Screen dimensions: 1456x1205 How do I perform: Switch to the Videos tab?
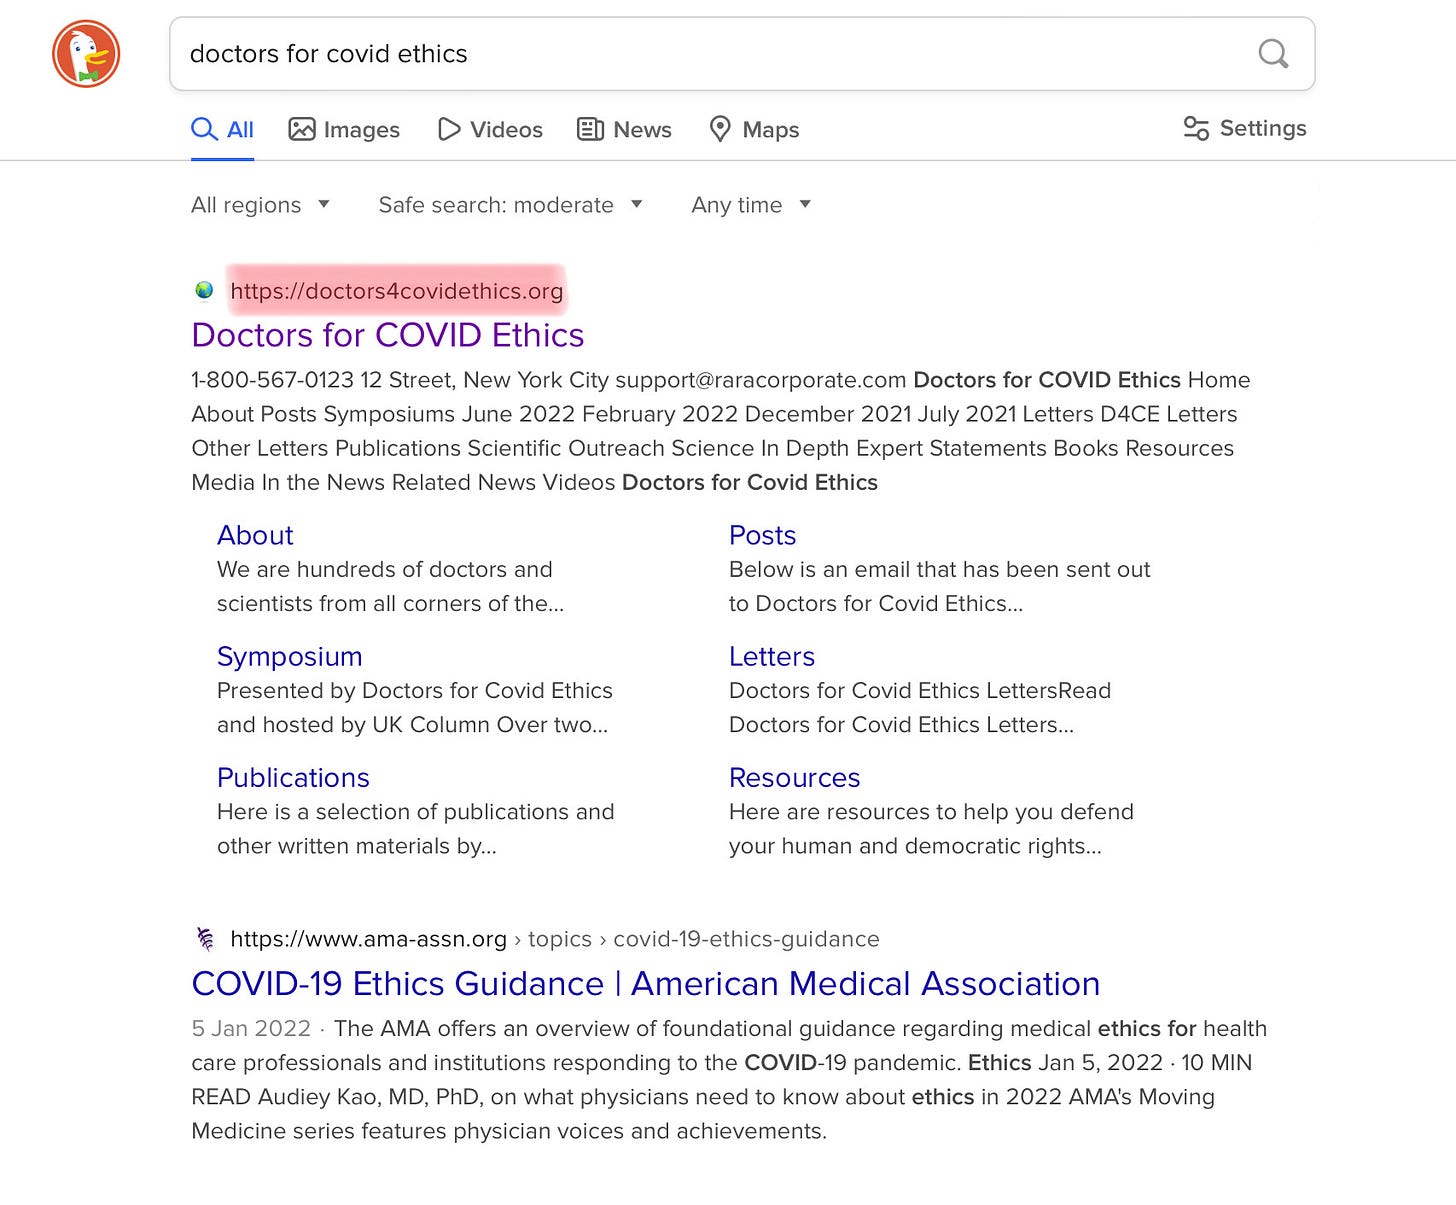pos(490,130)
